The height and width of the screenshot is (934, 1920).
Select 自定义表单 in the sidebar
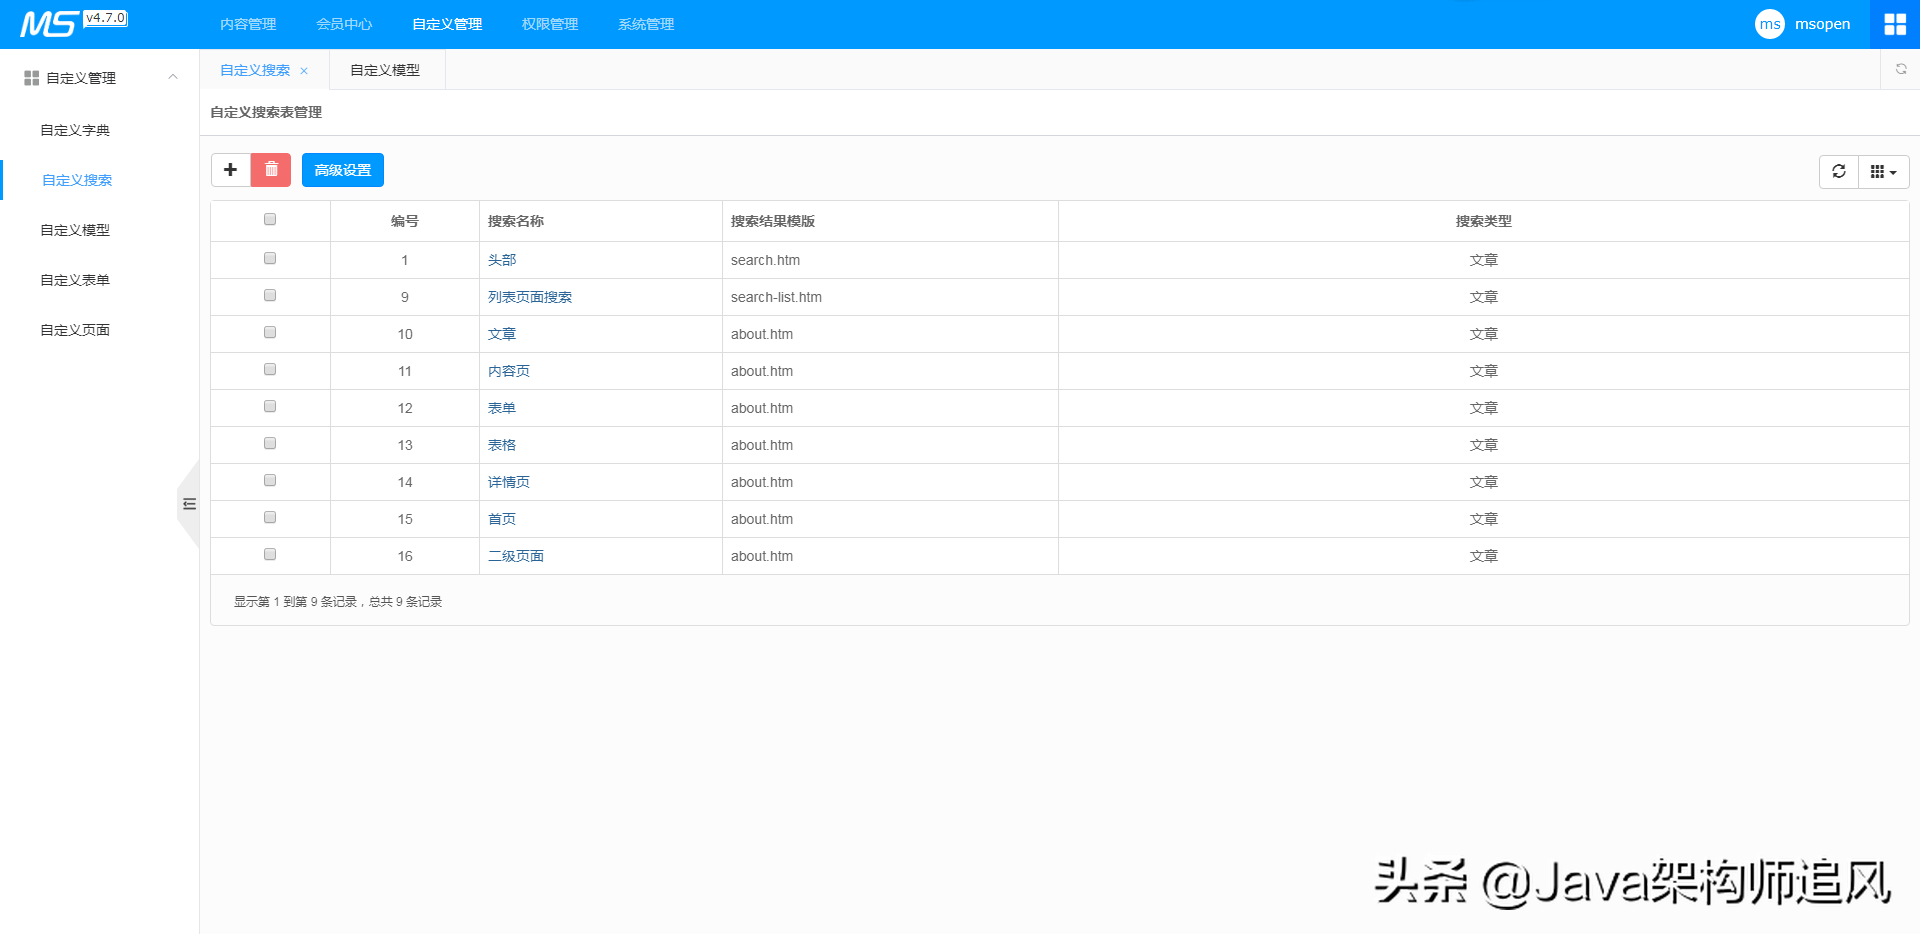point(74,279)
